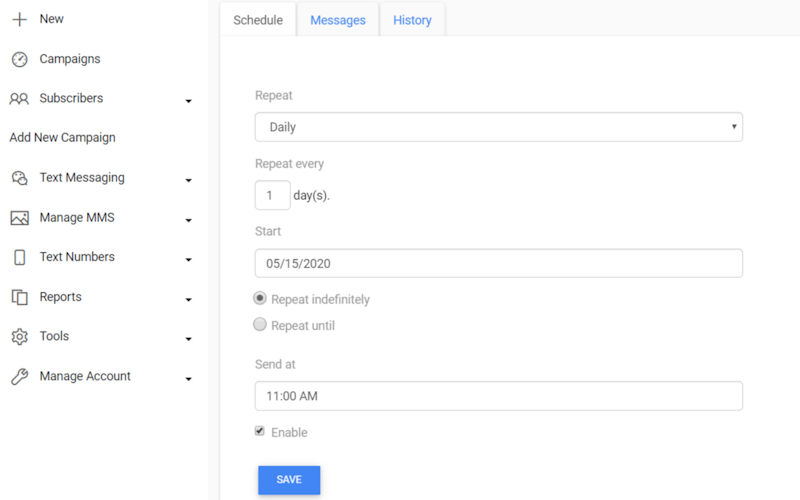Click the plus icon beside New
800x500 pixels.
[x=19, y=19]
